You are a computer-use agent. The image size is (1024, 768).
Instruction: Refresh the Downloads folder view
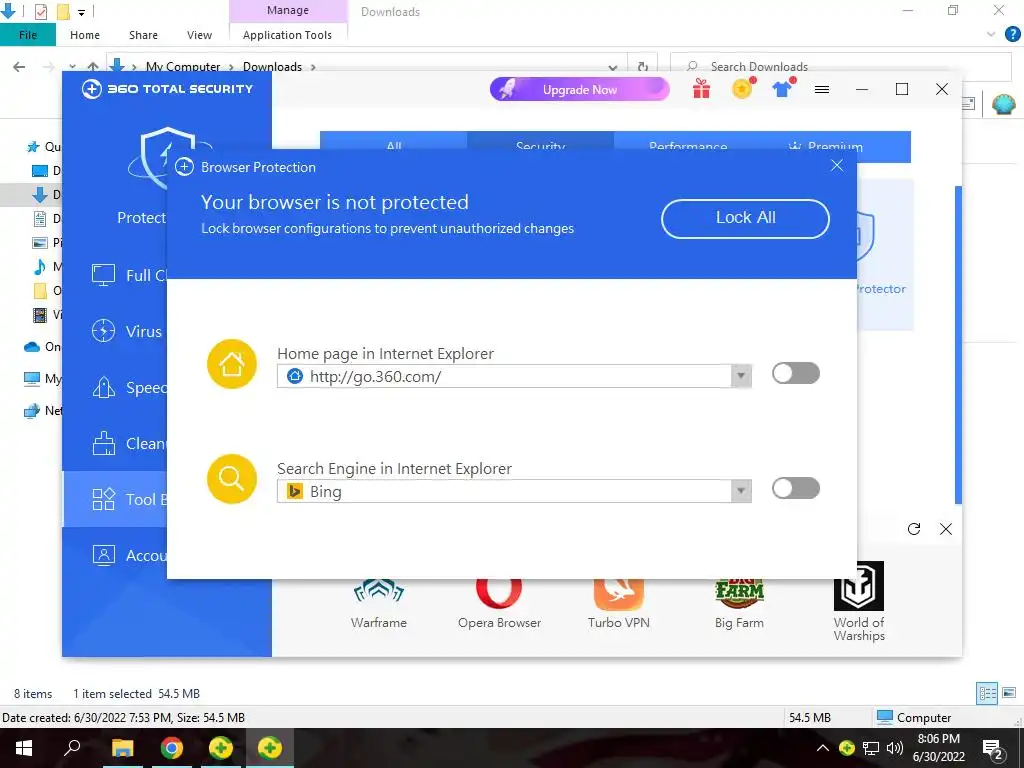click(643, 67)
